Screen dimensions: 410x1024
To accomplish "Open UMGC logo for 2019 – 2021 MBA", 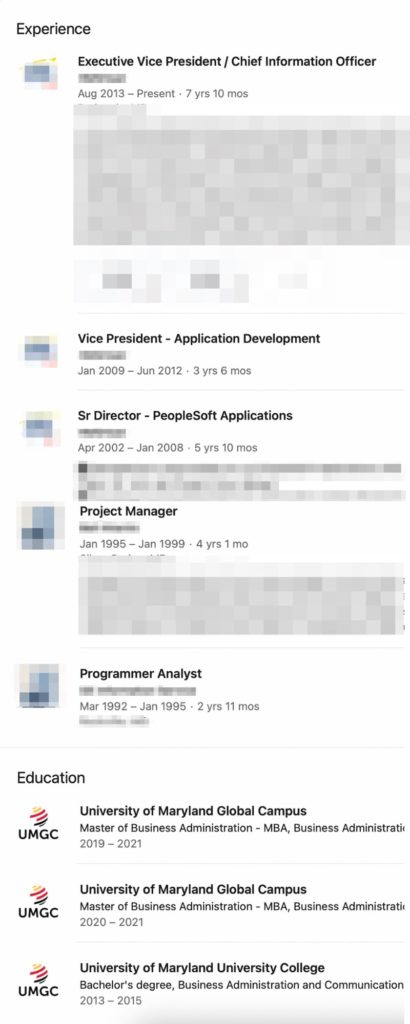I will point(38,824).
